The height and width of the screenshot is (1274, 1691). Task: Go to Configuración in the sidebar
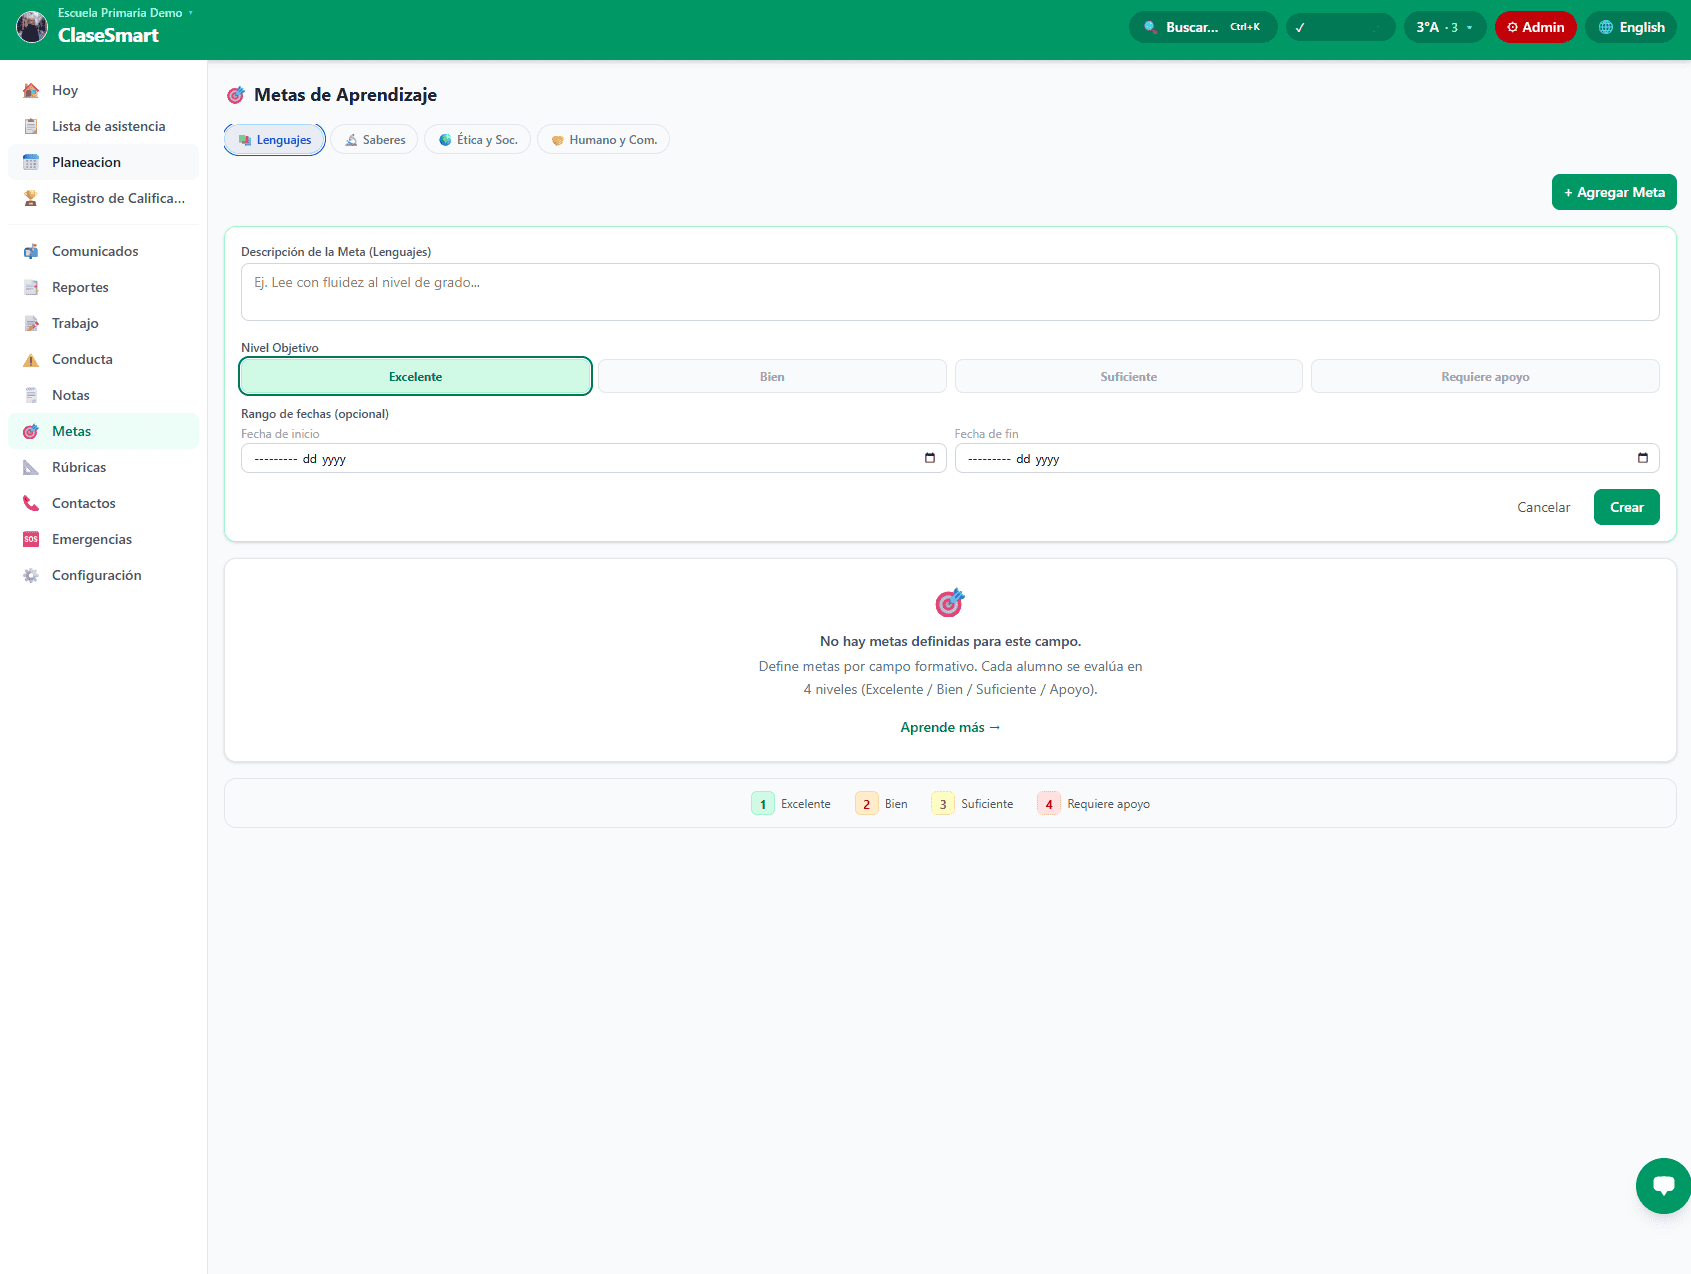click(103, 575)
